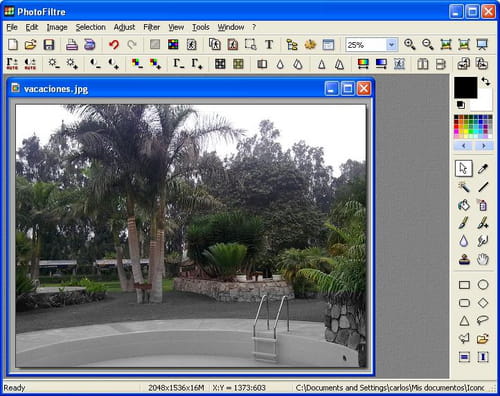Image resolution: width=500 pixels, height=396 pixels.
Task: Click Auto contrast icon
Action: (x=30, y=64)
